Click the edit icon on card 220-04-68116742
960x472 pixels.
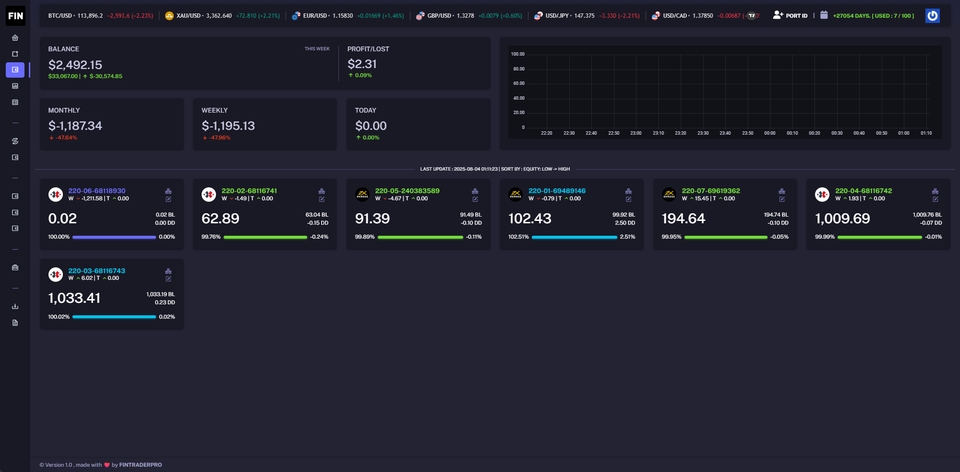[x=935, y=199]
